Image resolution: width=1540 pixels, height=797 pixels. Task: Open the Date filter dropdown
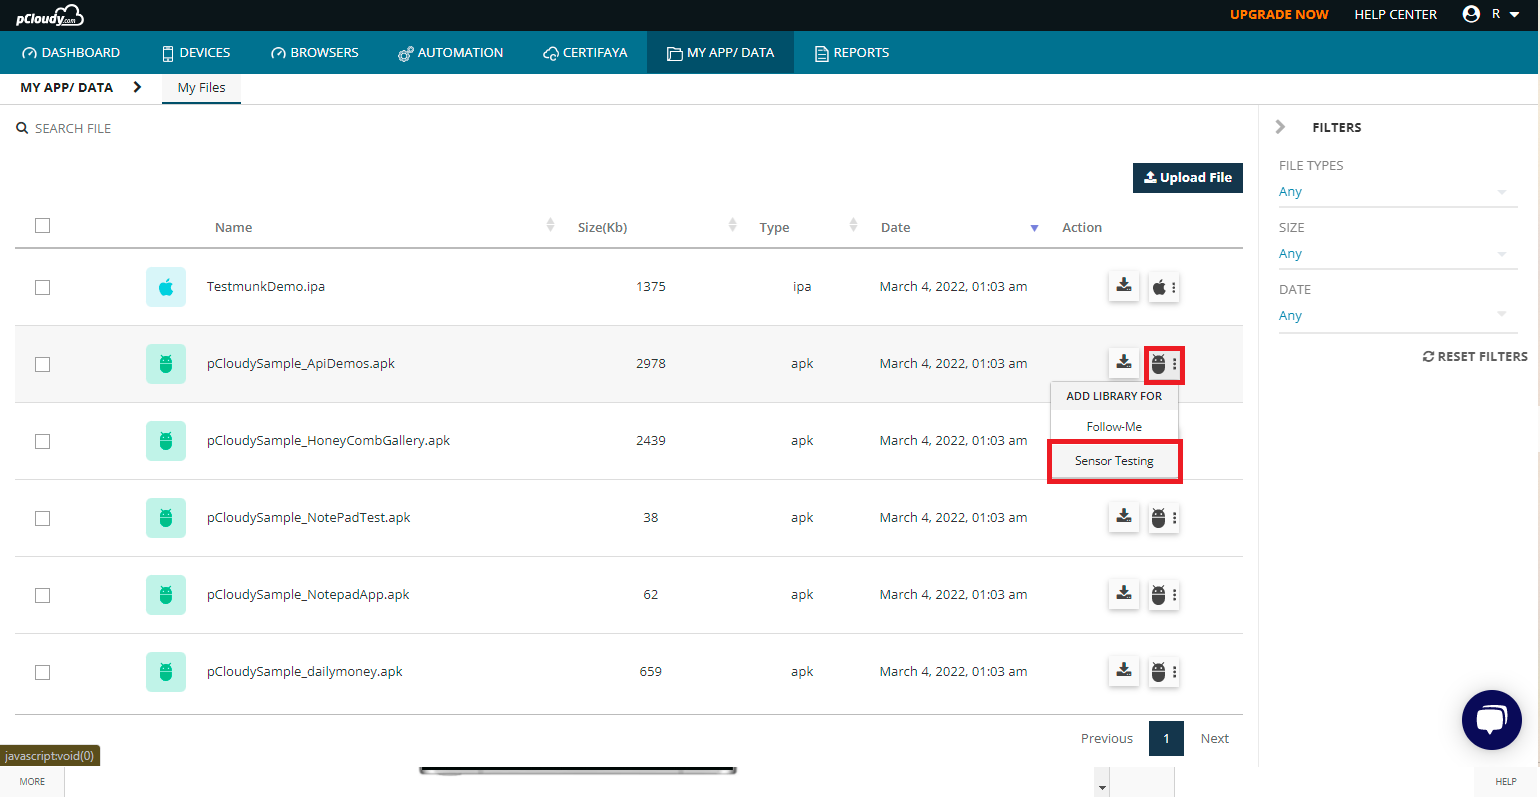[x=1398, y=316]
